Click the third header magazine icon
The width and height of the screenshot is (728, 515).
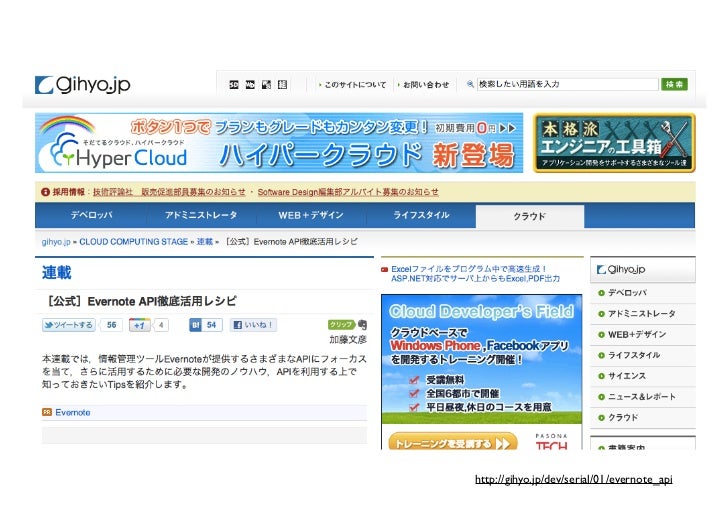(x=266, y=85)
